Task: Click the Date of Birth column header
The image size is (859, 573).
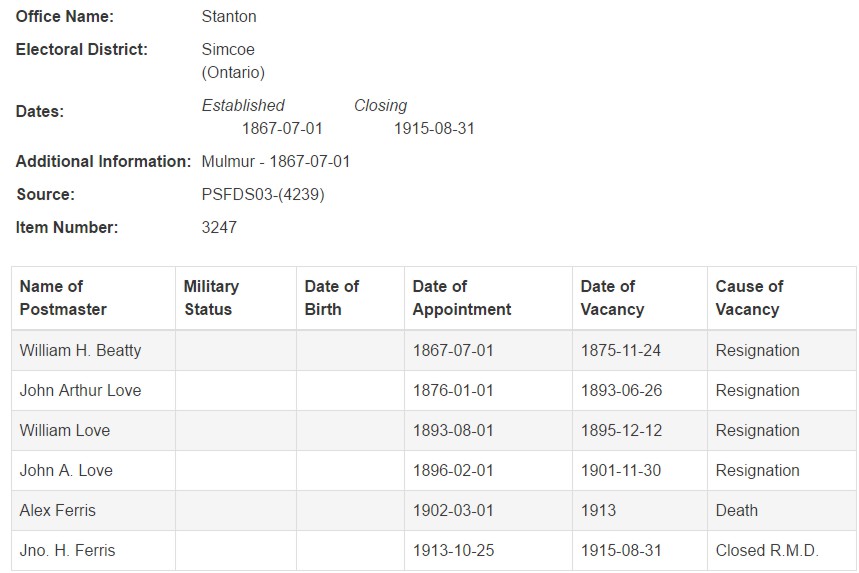Action: pyautogui.click(x=331, y=298)
